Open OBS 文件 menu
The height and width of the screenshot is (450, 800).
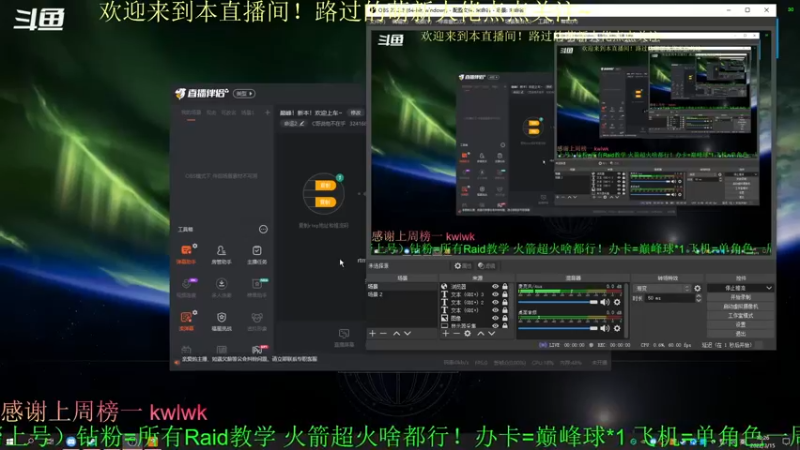pyautogui.click(x=377, y=21)
